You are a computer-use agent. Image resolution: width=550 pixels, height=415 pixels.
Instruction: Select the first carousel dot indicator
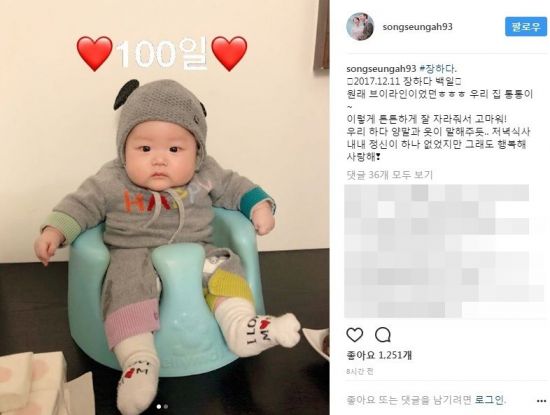[159, 407]
